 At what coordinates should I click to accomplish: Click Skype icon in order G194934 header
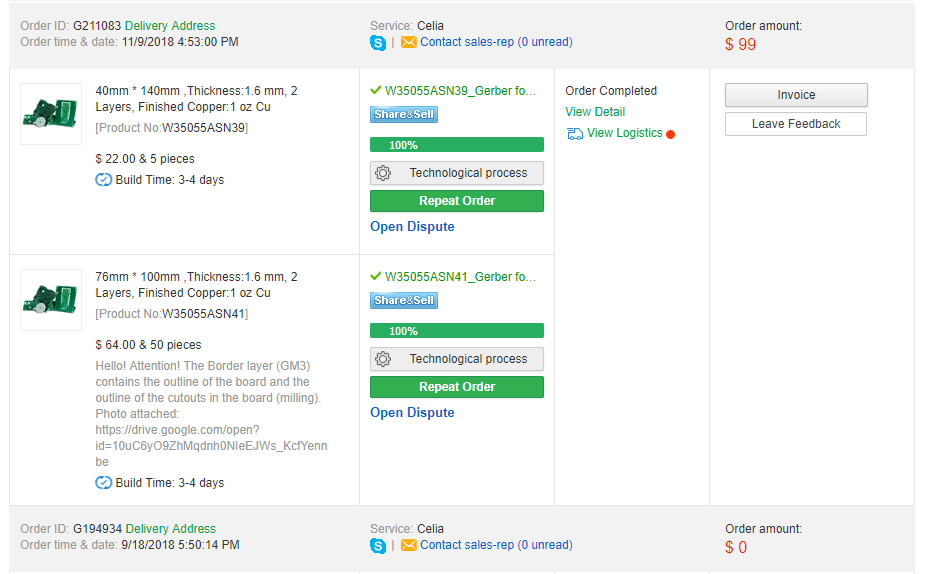pyautogui.click(x=378, y=546)
